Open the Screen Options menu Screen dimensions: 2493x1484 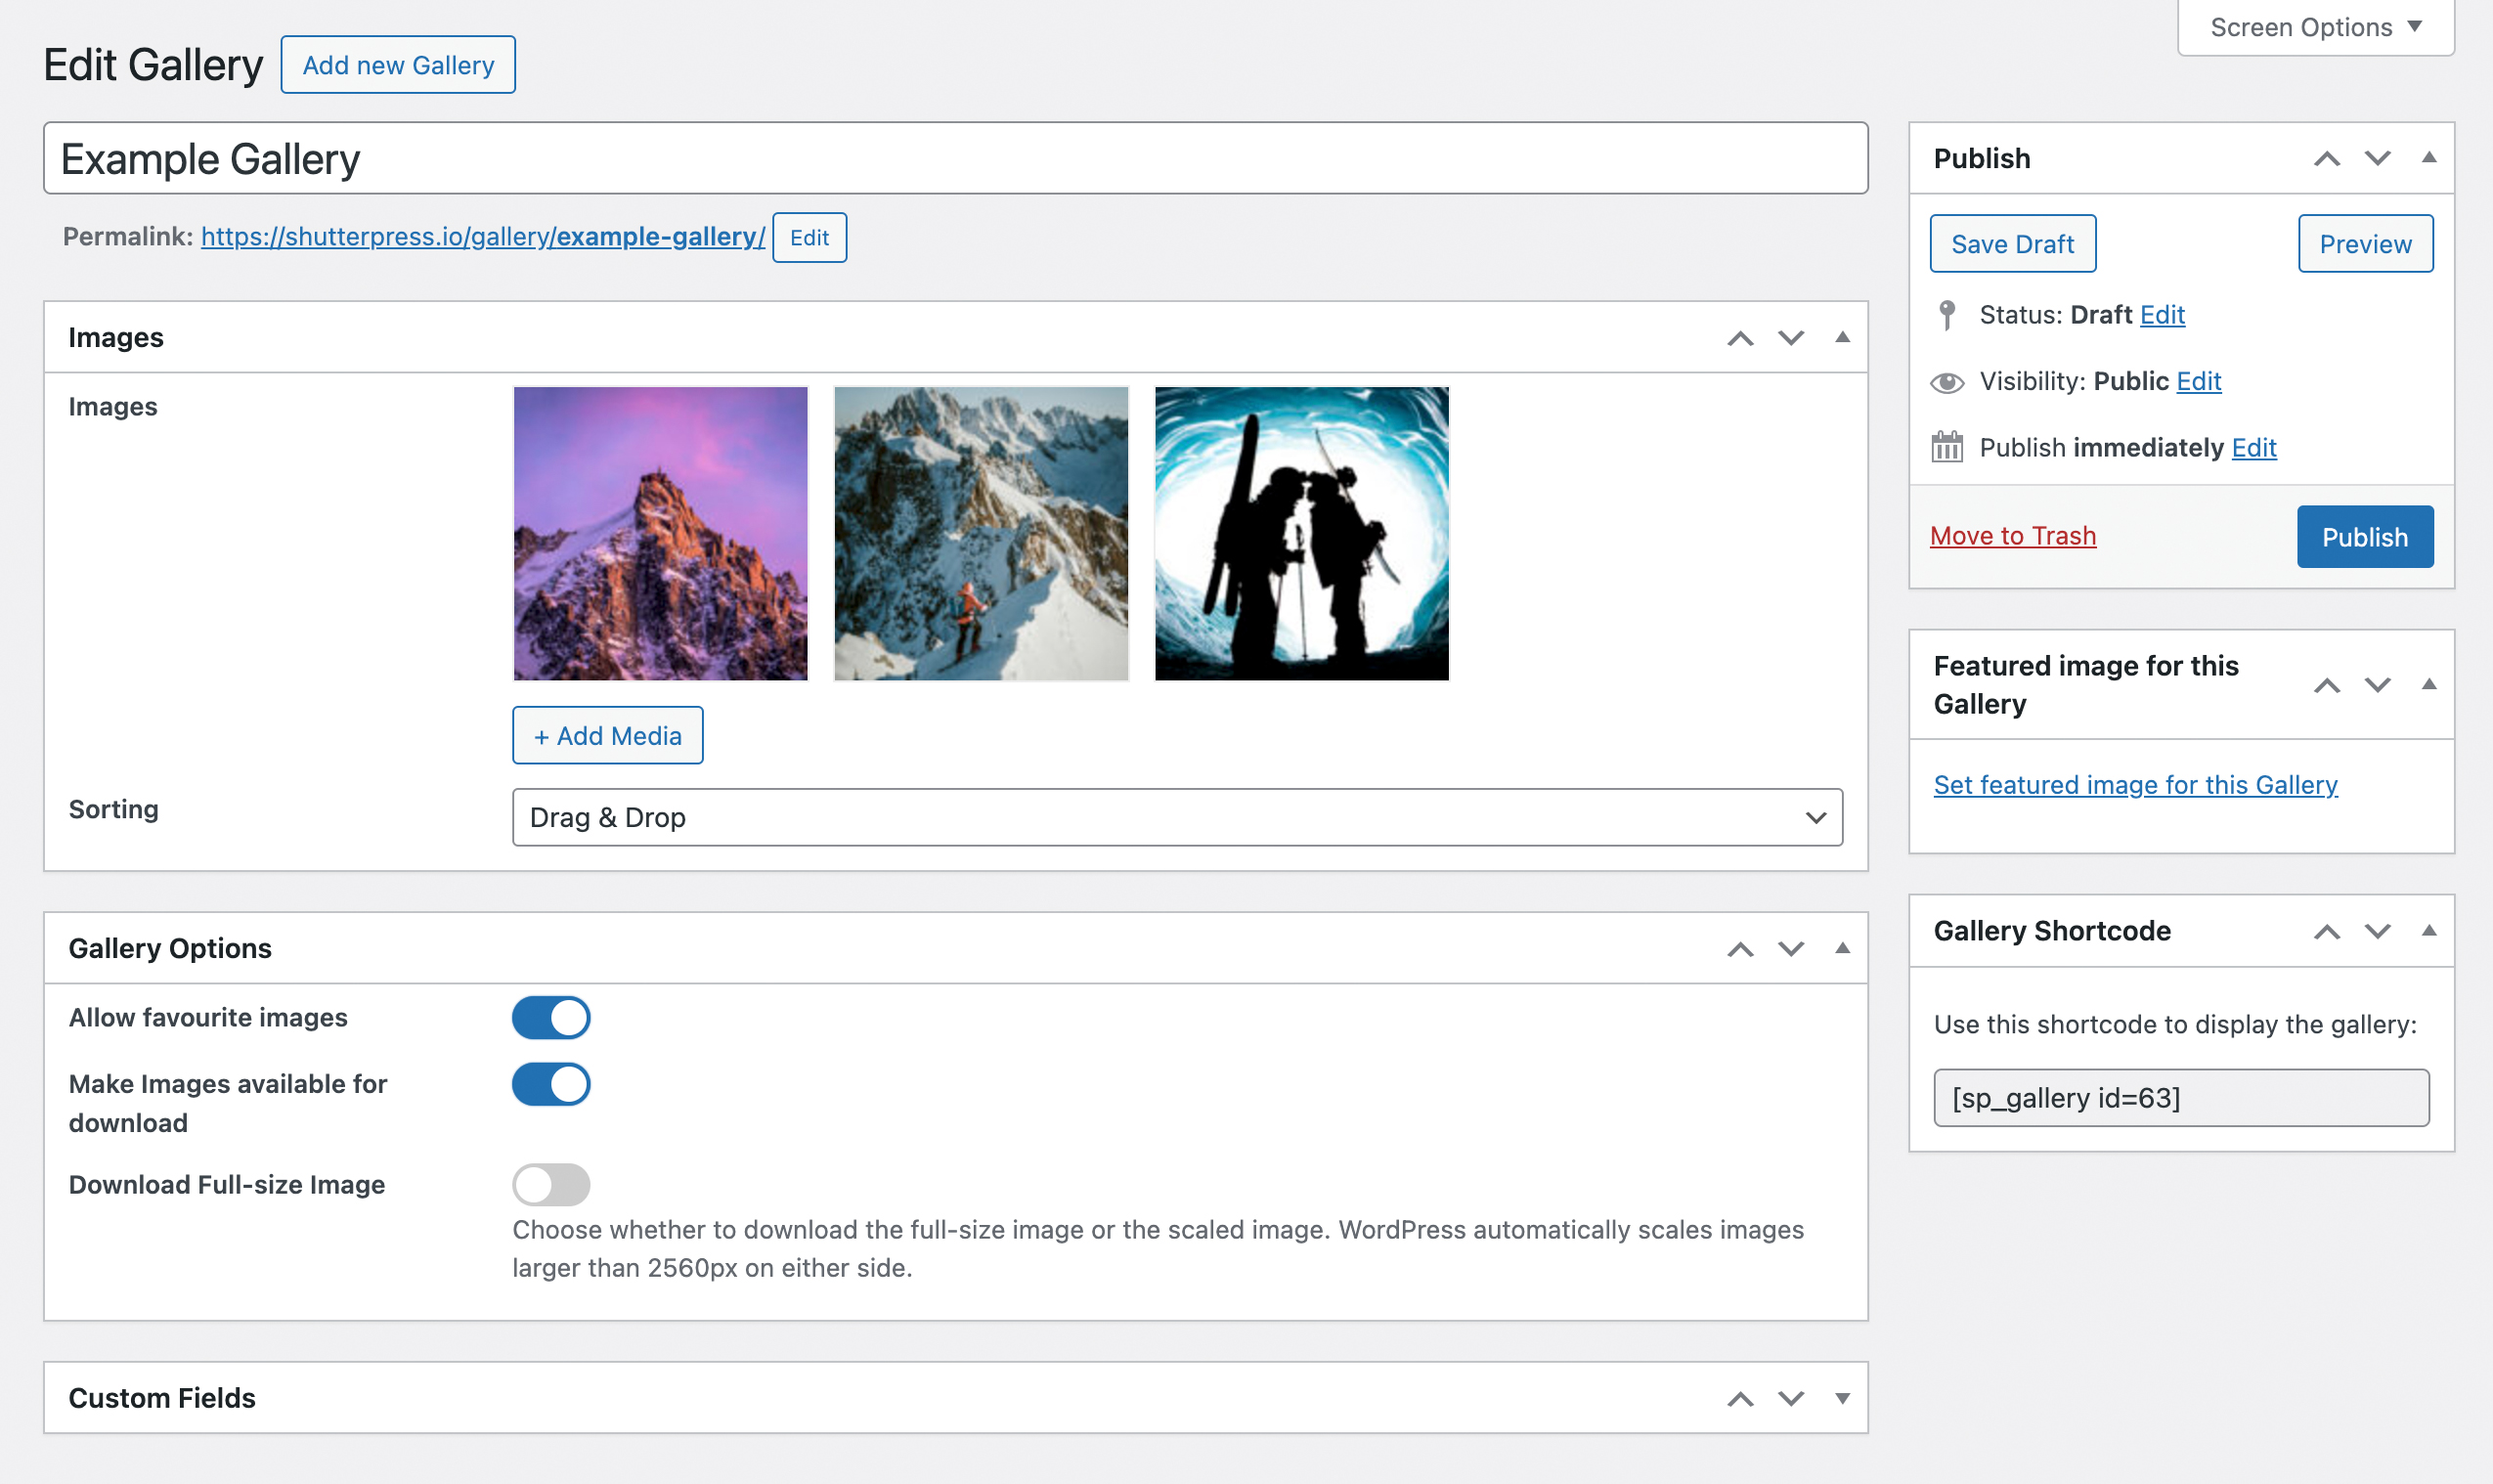click(x=2313, y=27)
